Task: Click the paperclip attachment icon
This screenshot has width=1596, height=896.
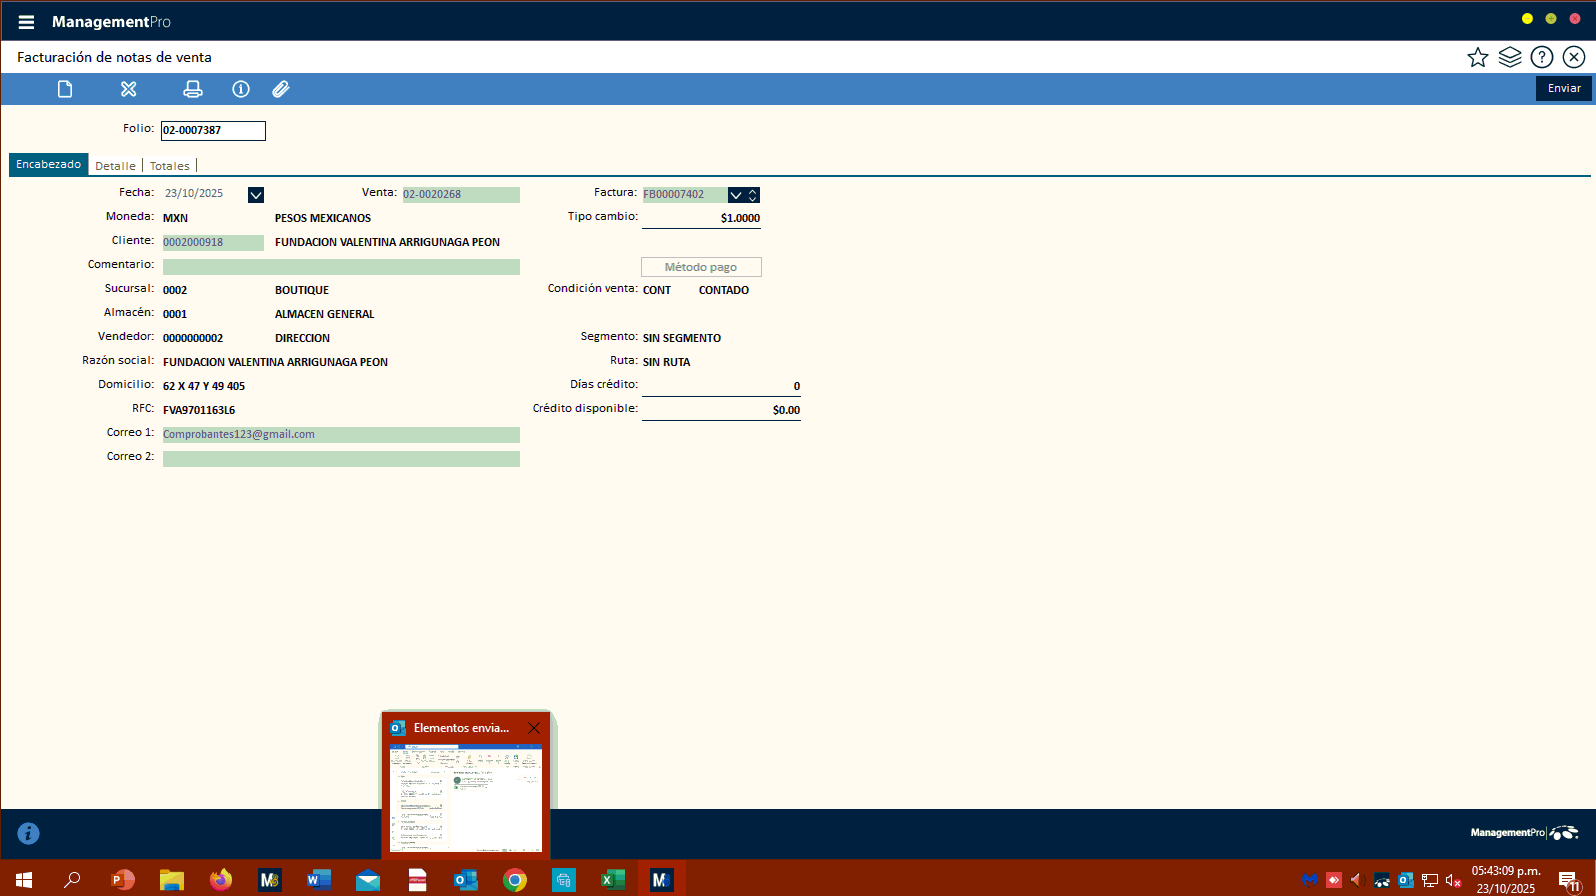Action: (281, 89)
